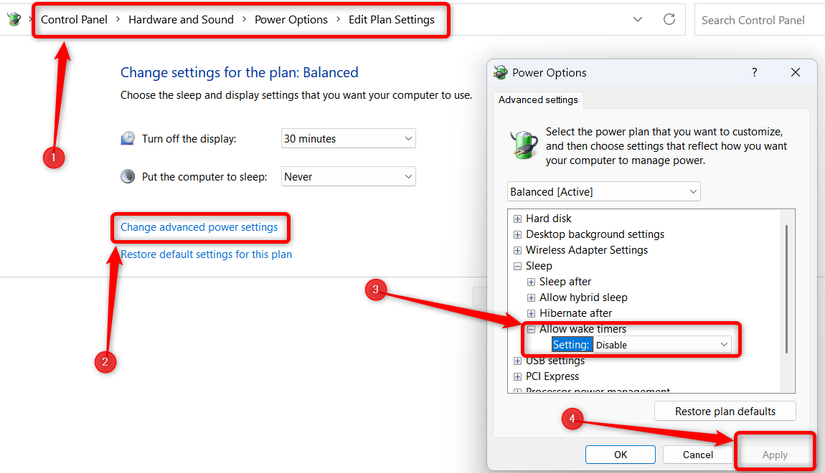The height and width of the screenshot is (473, 825).
Task: Expand the PCI Express node
Action: click(517, 376)
